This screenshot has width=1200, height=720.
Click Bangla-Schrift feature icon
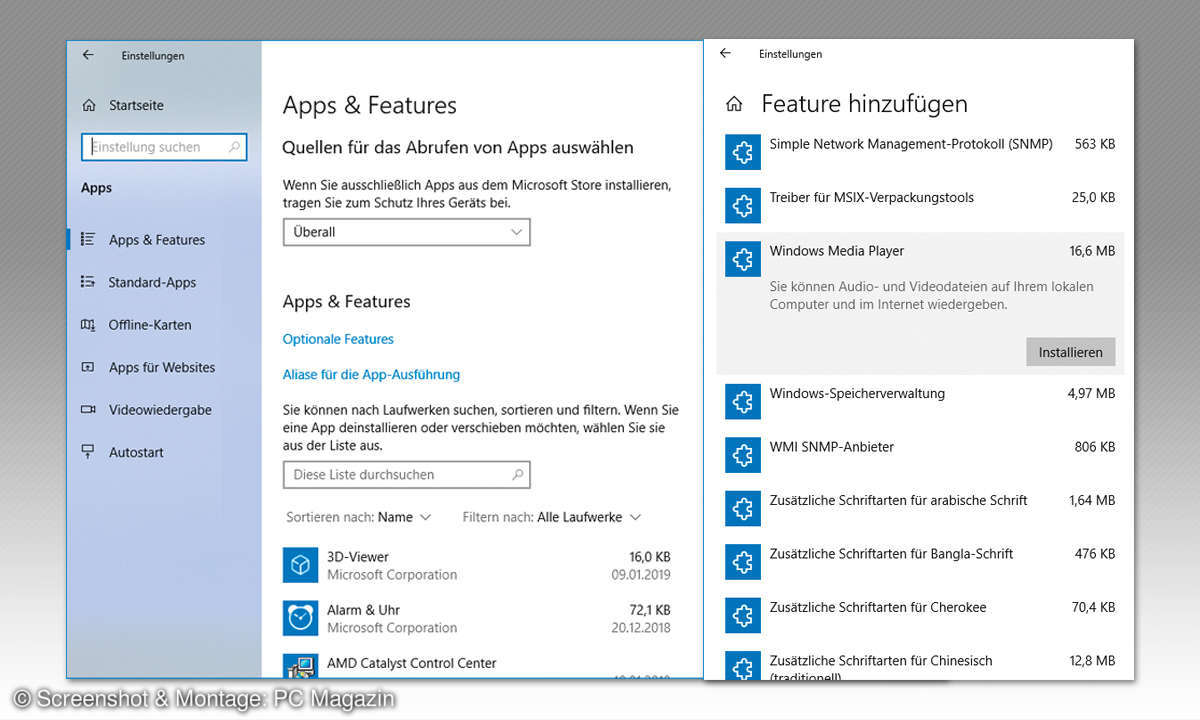(743, 562)
